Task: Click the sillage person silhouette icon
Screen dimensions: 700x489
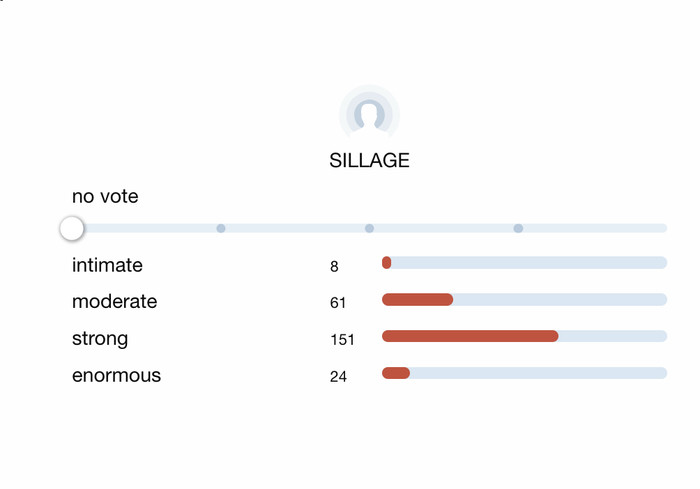Action: [369, 113]
